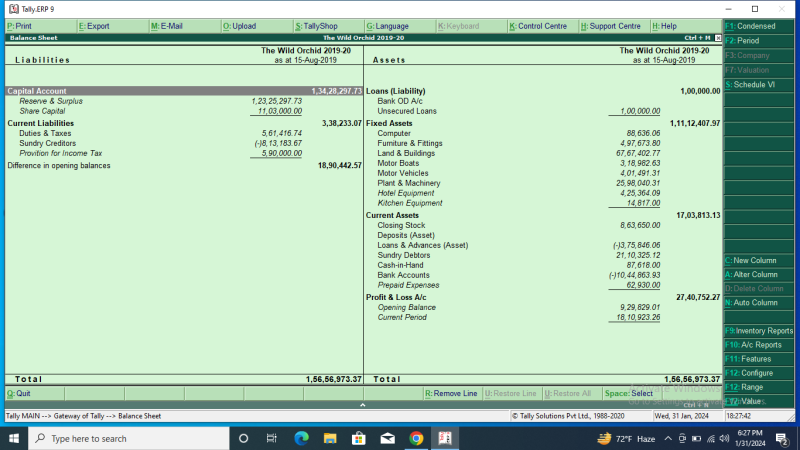Click Alter Column button
Viewport: 800px width, 450px height.
click(x=759, y=274)
